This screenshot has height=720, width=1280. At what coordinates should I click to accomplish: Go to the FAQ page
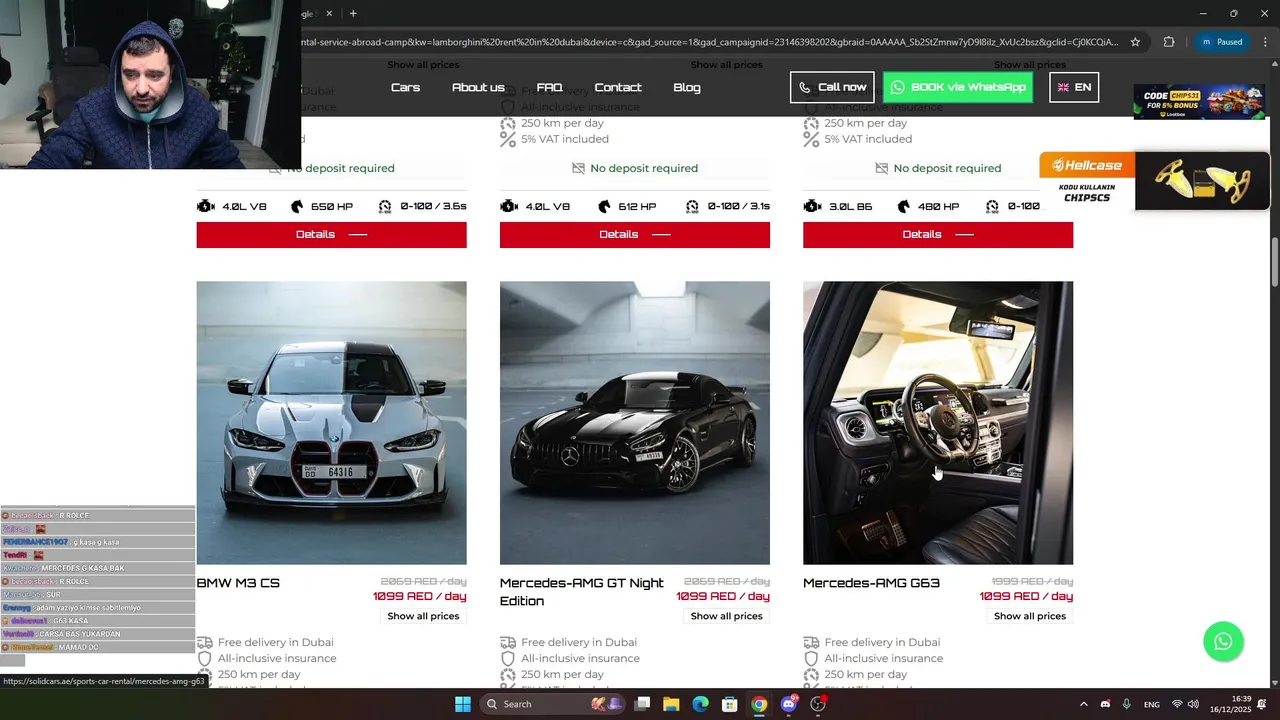click(549, 87)
